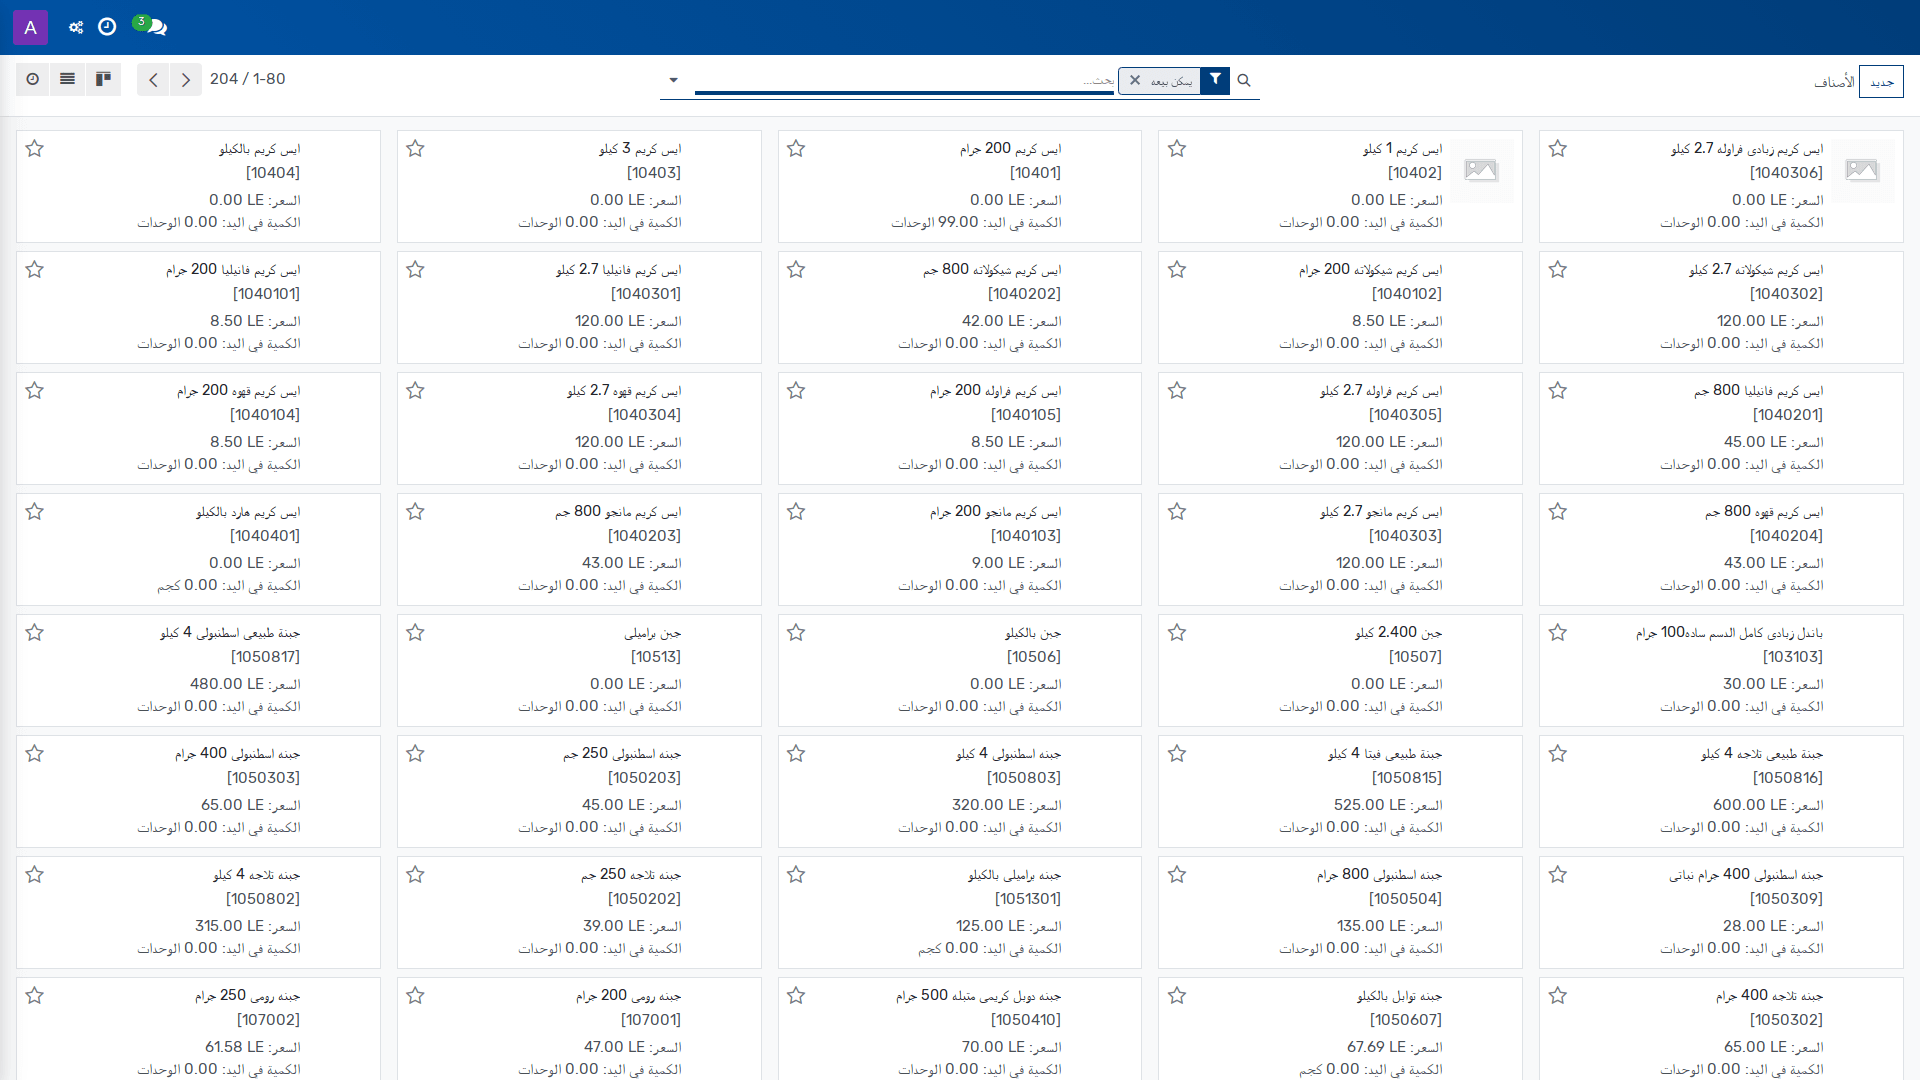Viewport: 1920px width, 1080px height.
Task: Star product [10506] card
Action: pos(796,633)
